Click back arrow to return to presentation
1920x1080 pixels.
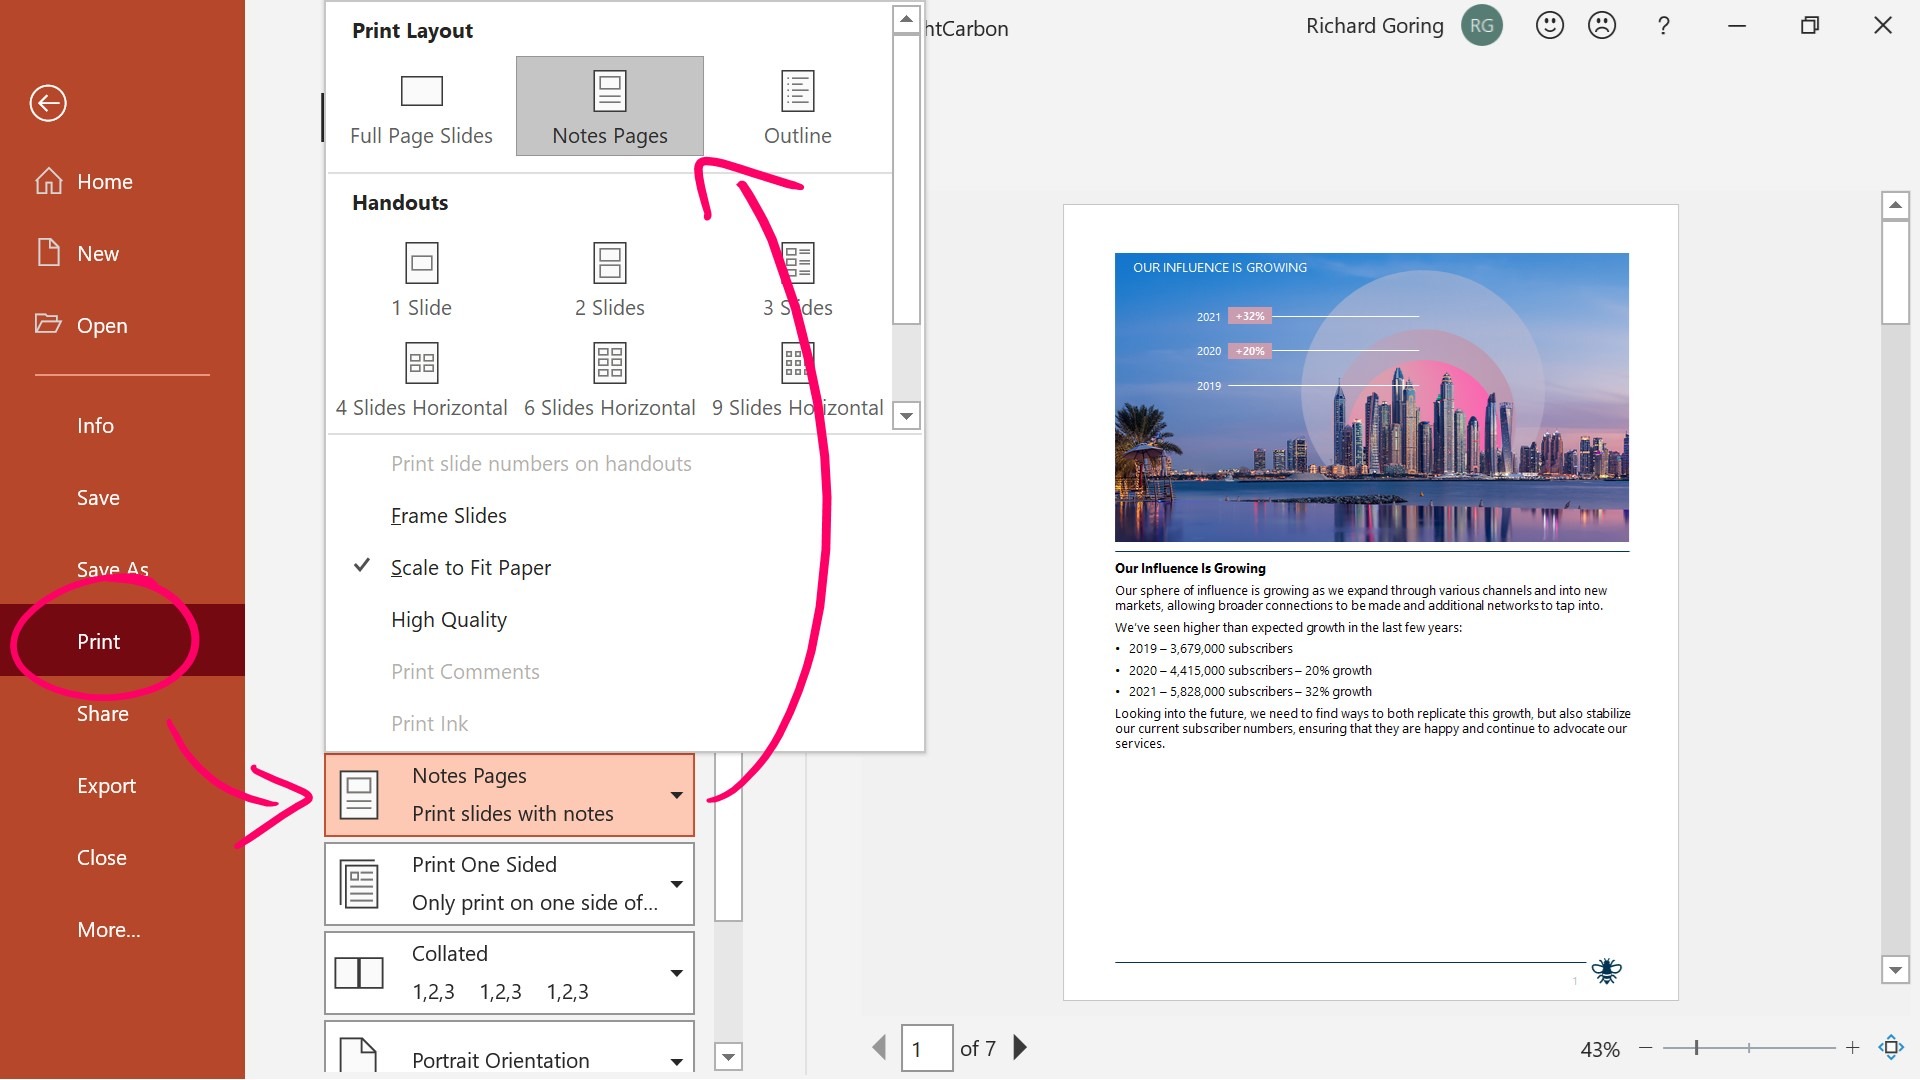click(46, 103)
